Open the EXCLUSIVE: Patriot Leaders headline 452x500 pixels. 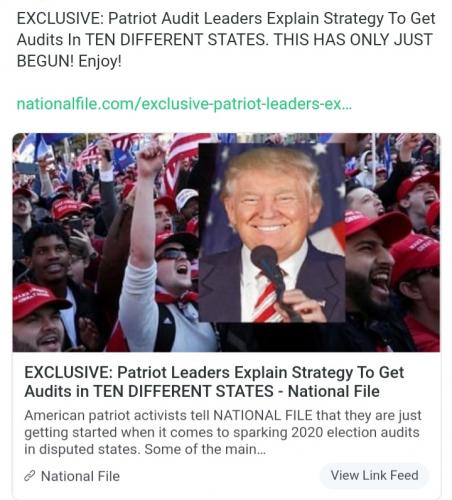(x=214, y=382)
